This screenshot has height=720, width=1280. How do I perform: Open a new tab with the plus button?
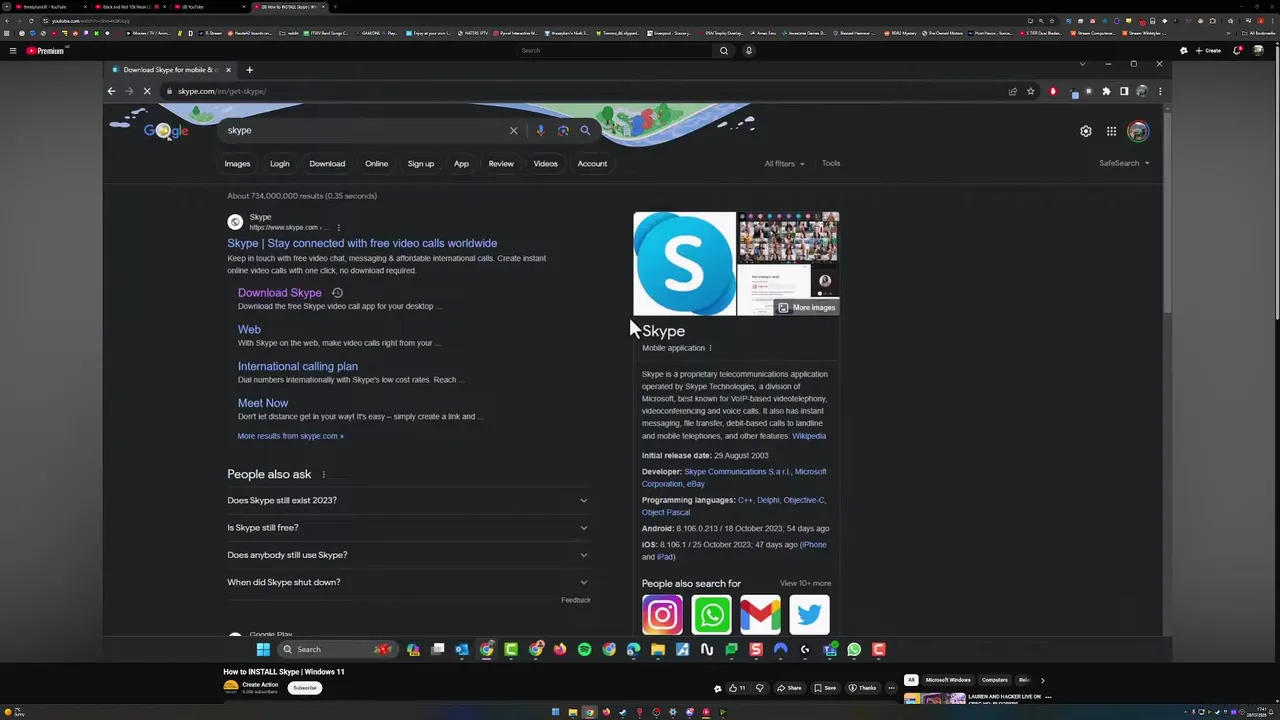click(249, 70)
